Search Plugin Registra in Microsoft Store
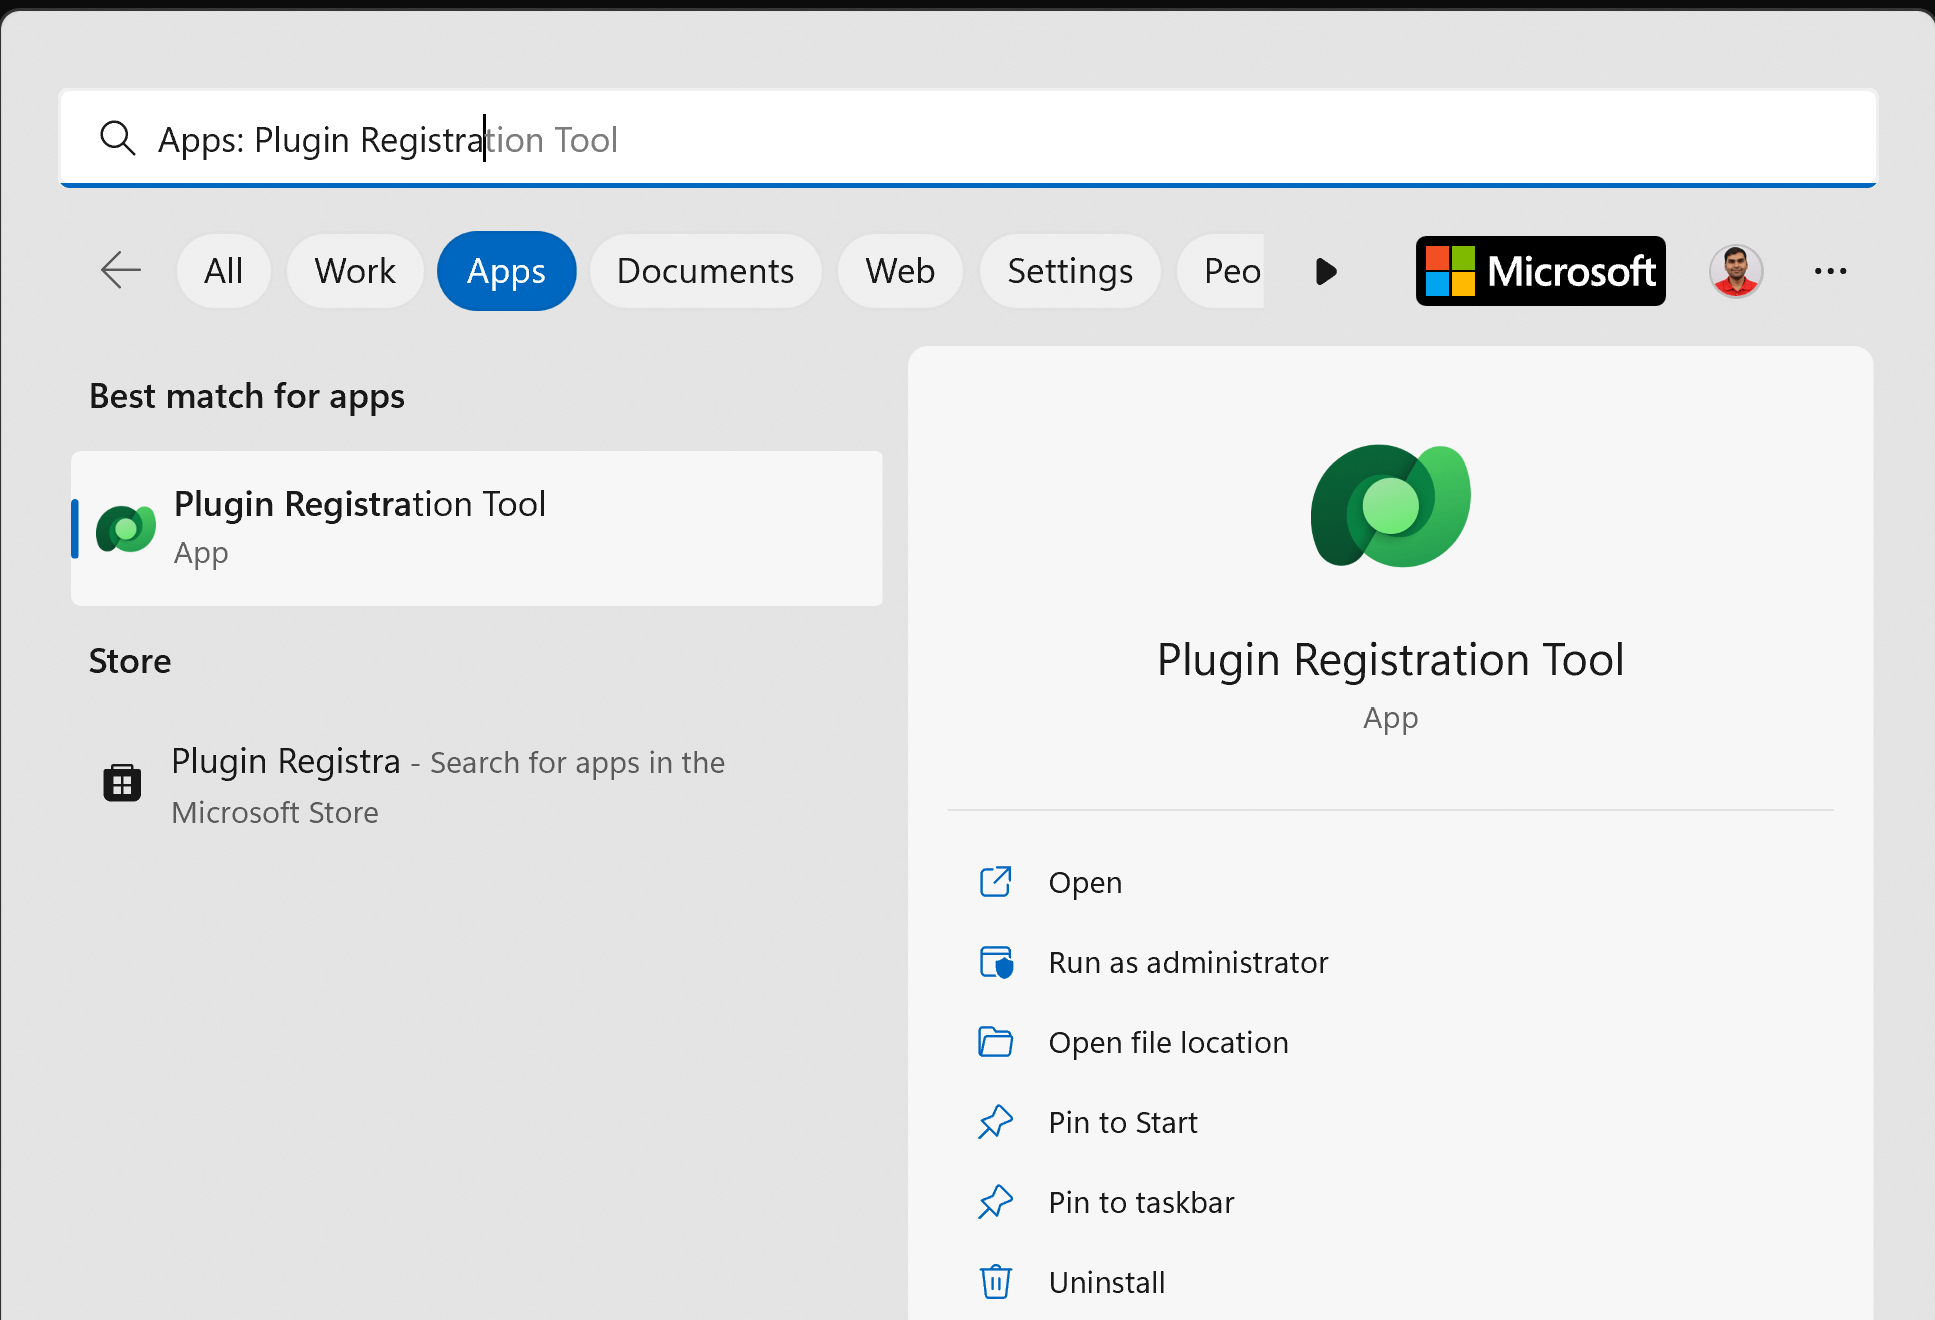Viewport: 1935px width, 1320px height. [477, 786]
